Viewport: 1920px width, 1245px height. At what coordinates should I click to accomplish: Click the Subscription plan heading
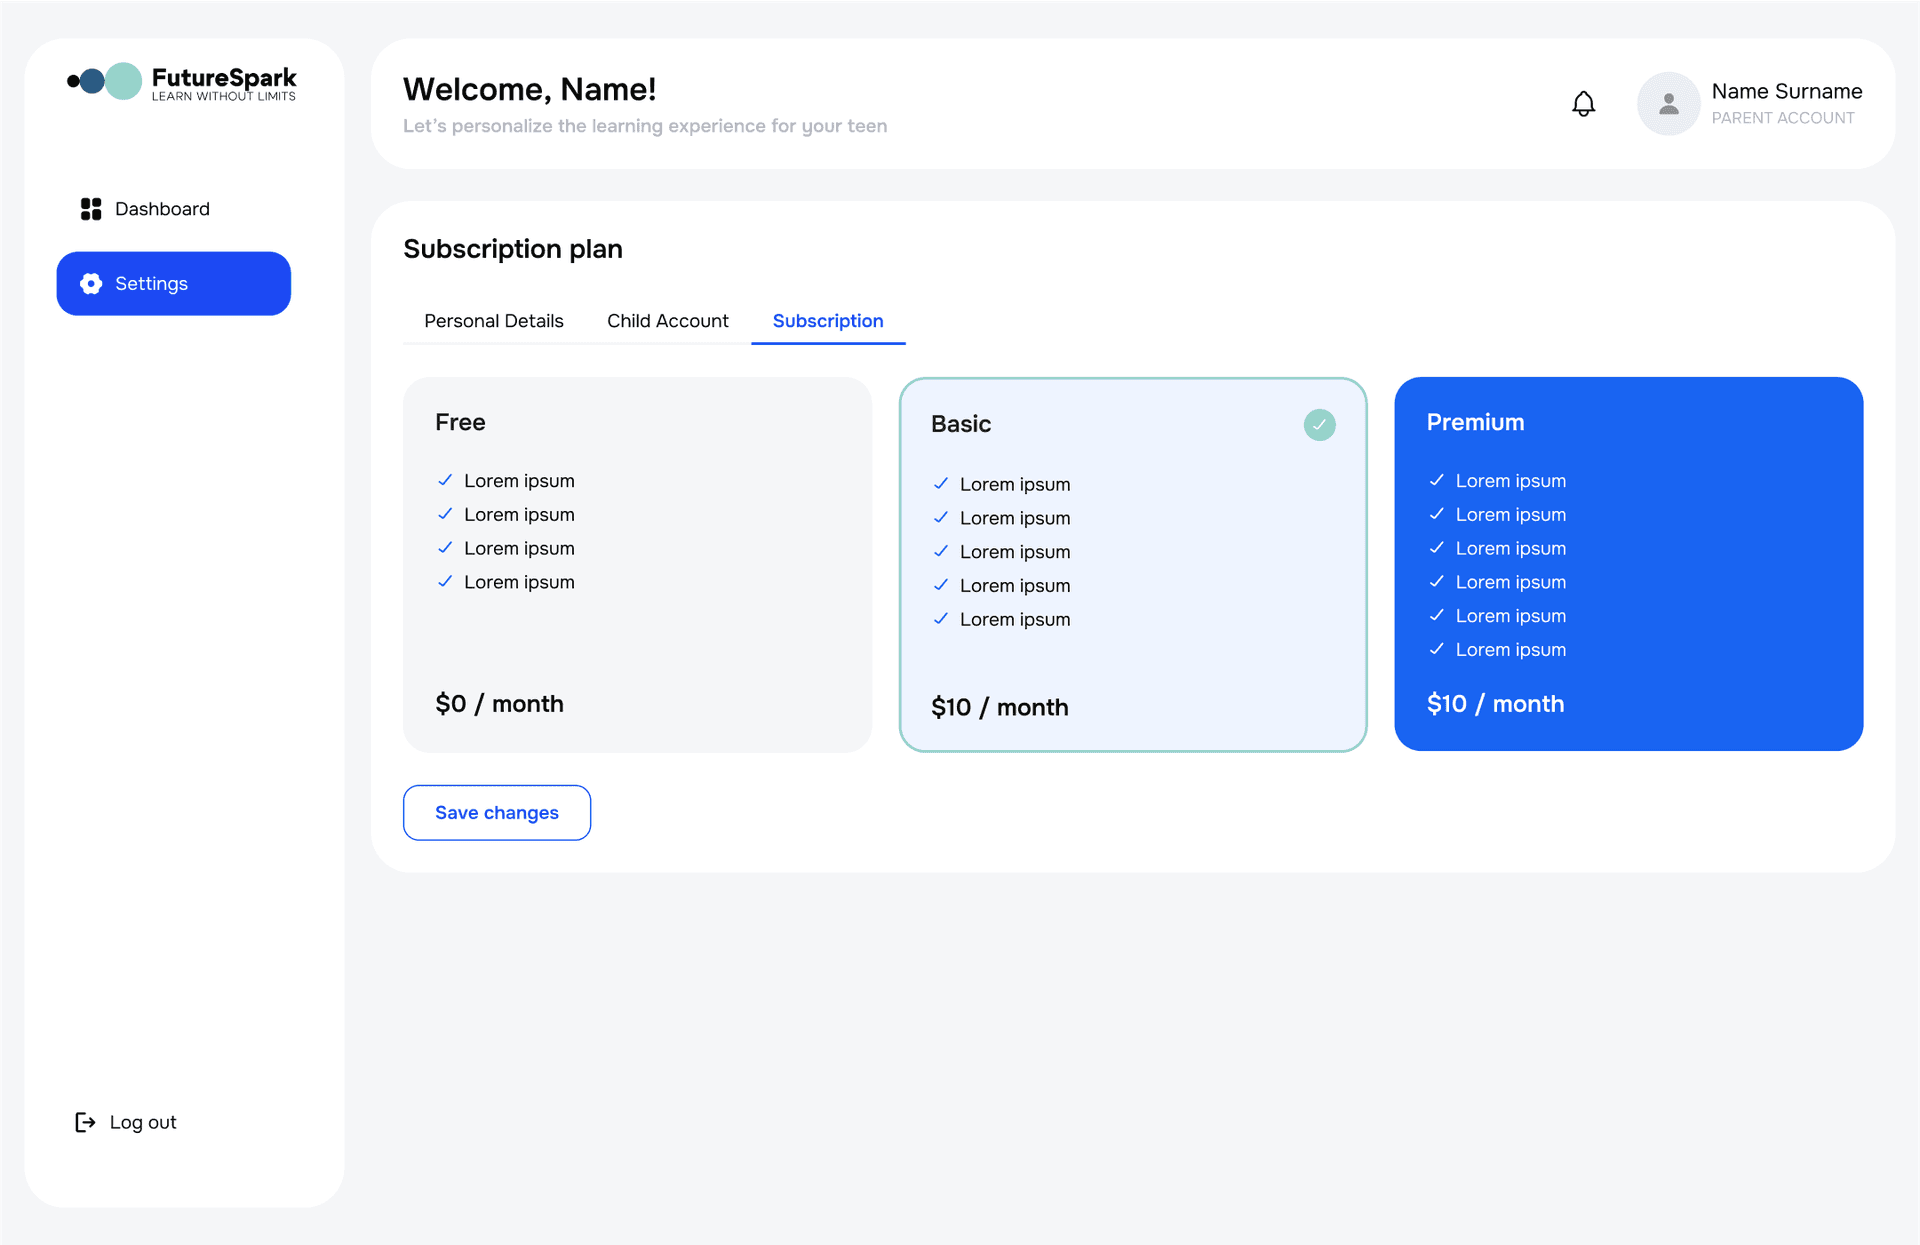pyautogui.click(x=513, y=248)
